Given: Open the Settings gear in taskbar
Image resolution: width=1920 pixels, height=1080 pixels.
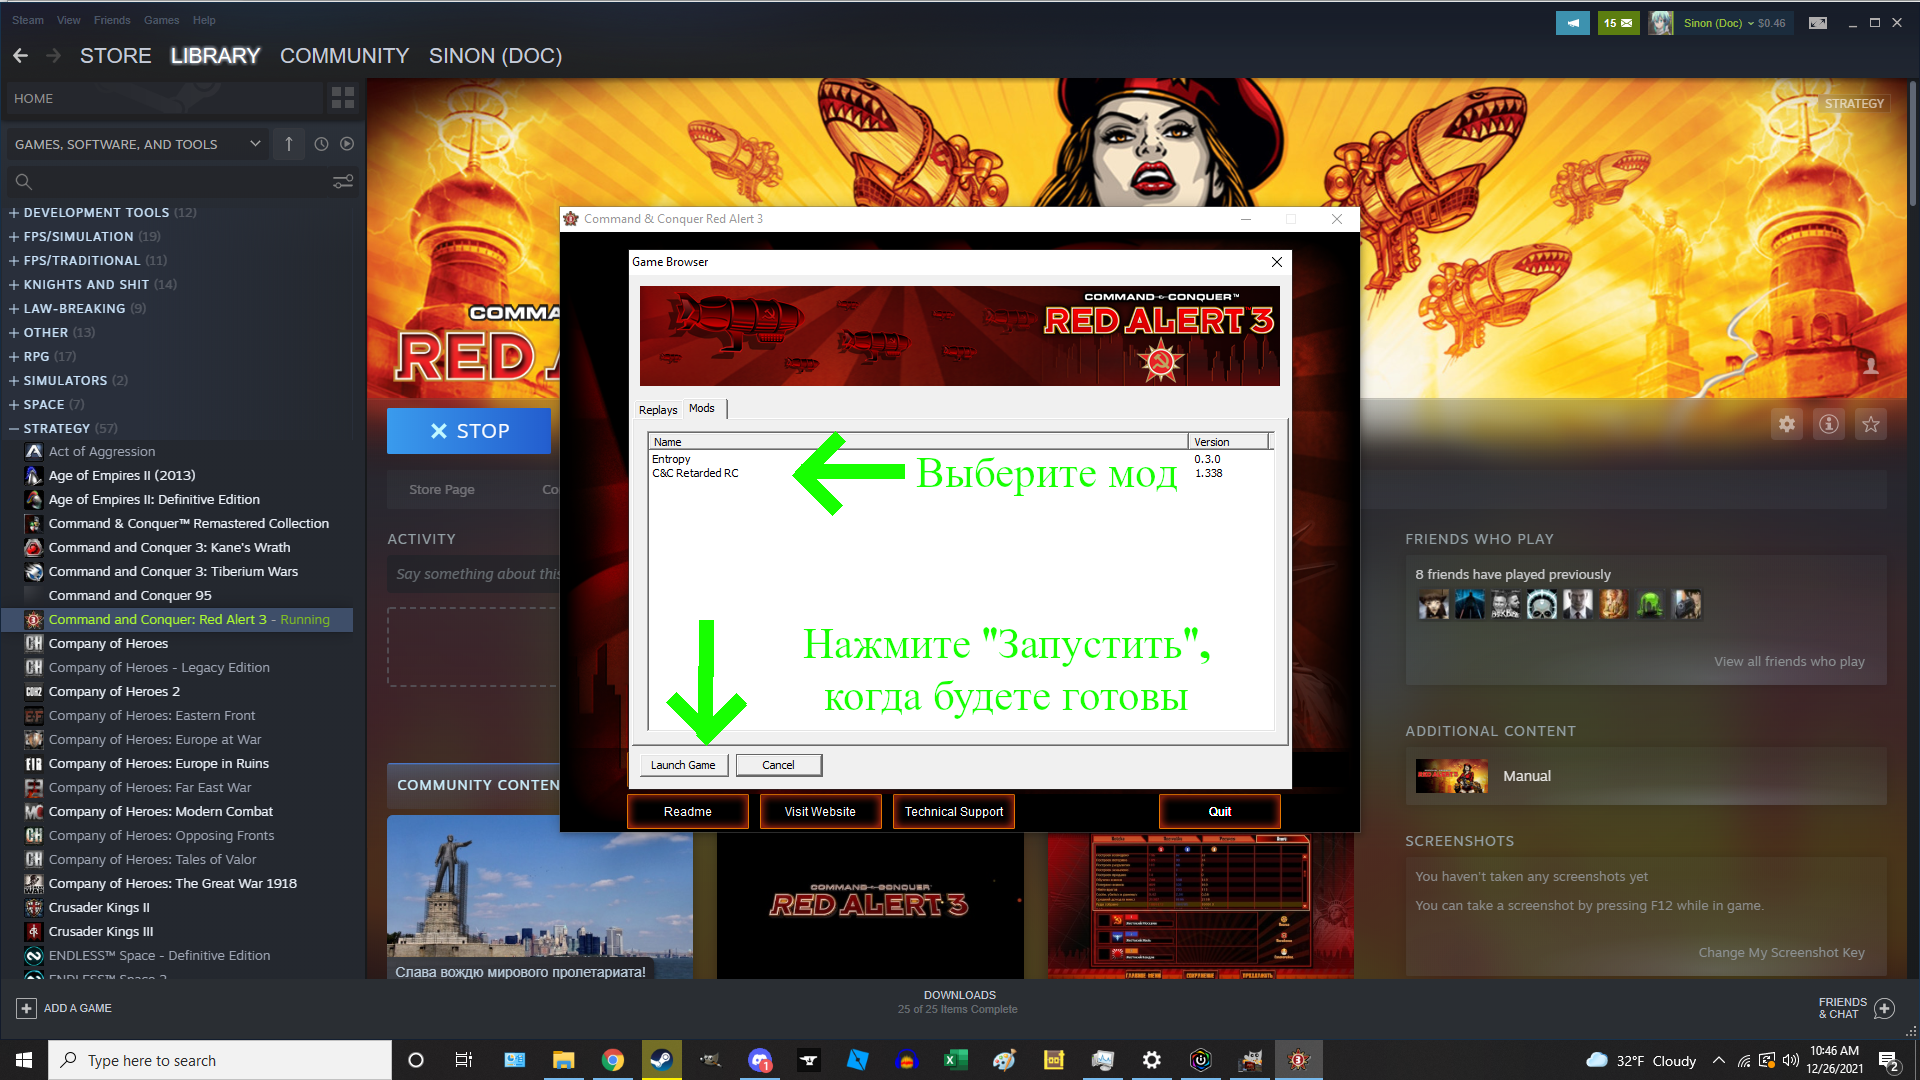Looking at the screenshot, I should click(1152, 1060).
